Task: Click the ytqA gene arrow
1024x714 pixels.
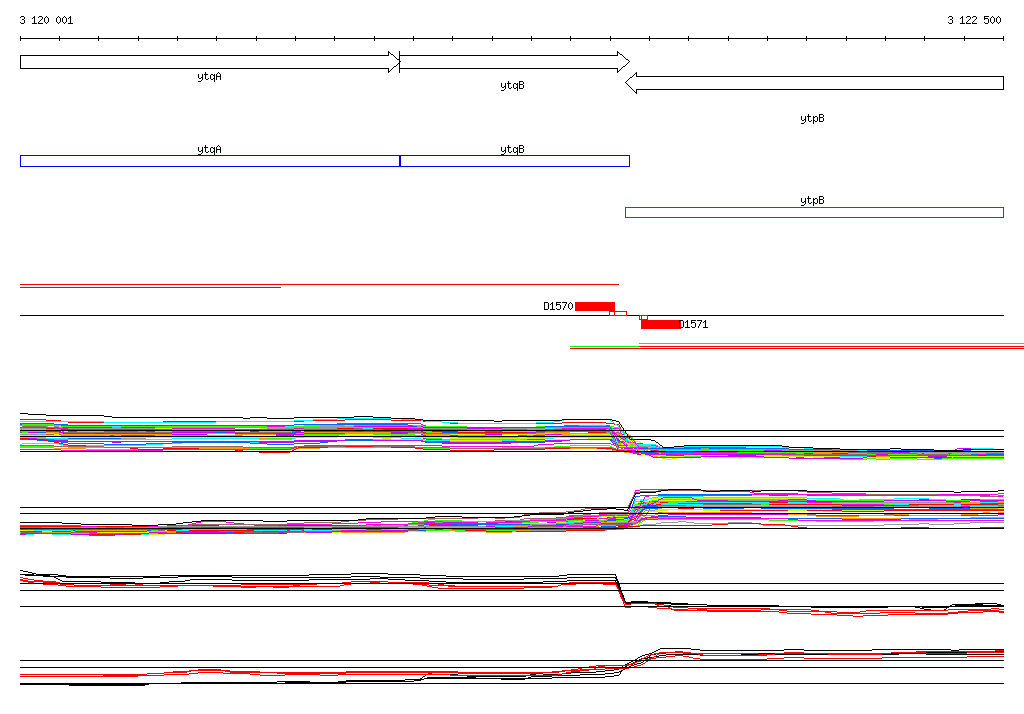Action: (210, 62)
